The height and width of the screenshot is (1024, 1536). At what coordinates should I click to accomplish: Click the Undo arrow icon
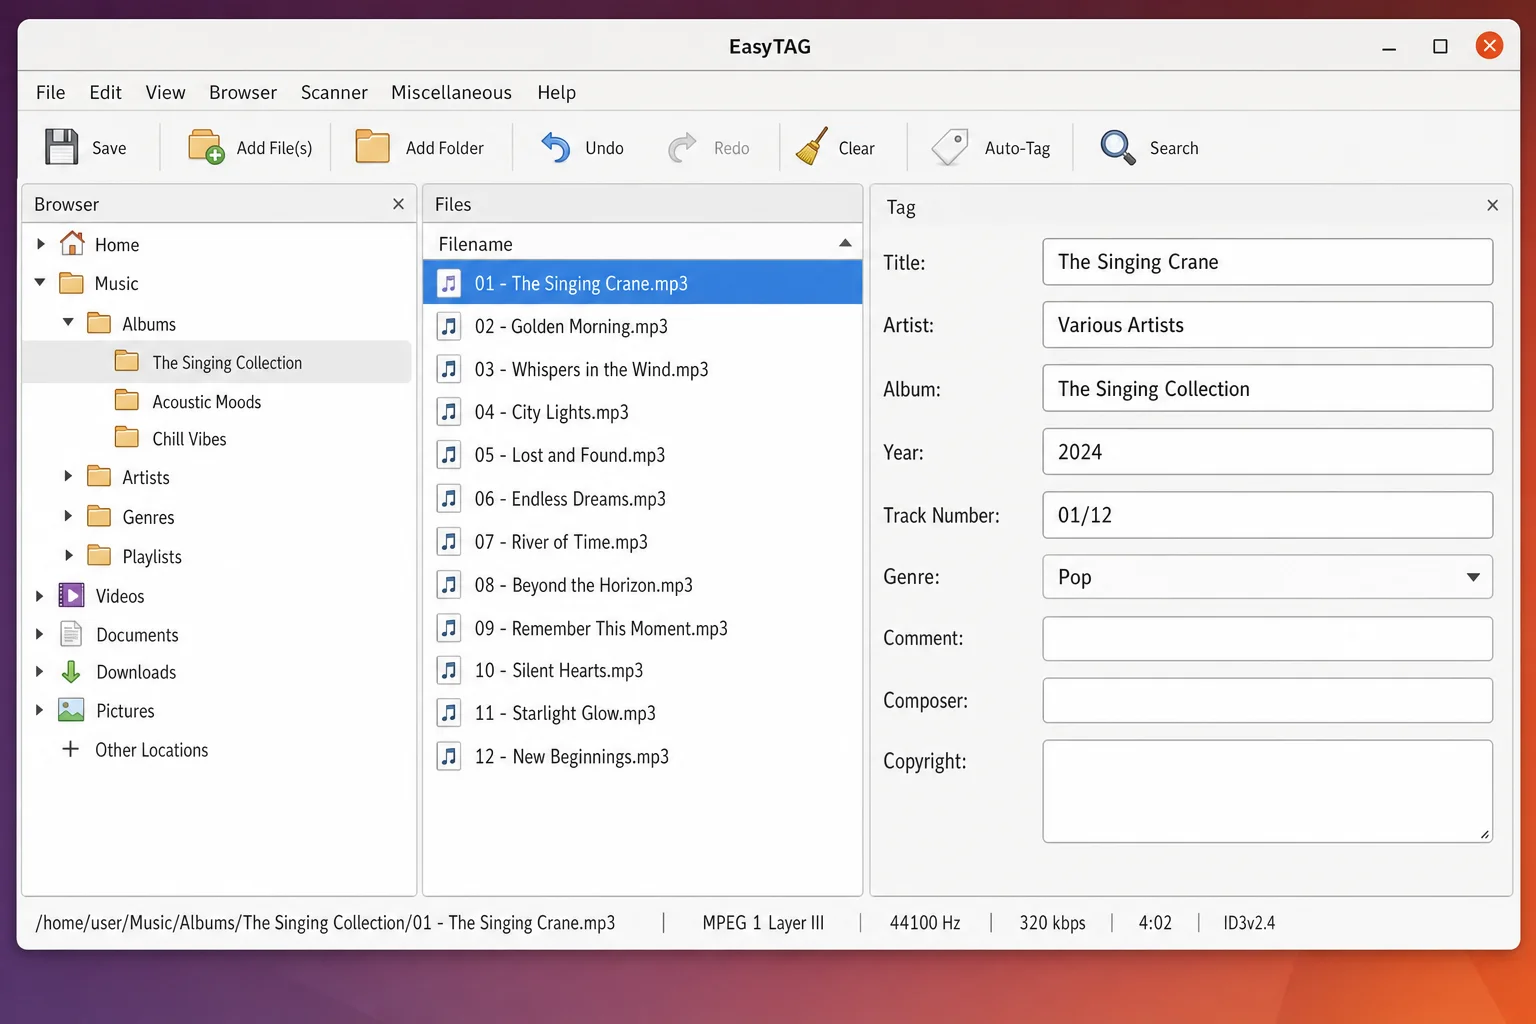pyautogui.click(x=555, y=147)
